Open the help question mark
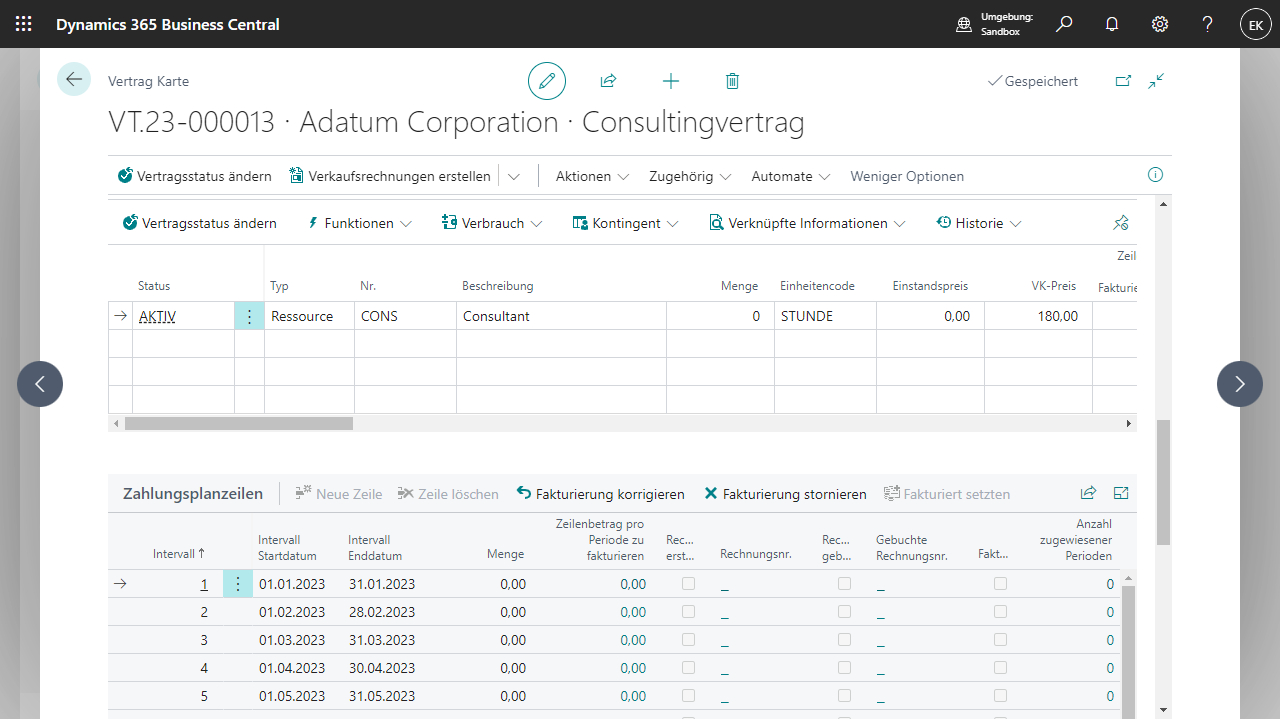The image size is (1280, 720). pos(1208,24)
